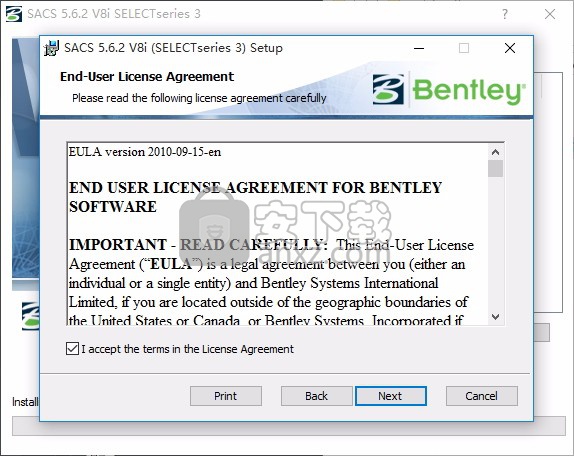Click Next to continue setup
The image size is (574, 456).
(391, 396)
